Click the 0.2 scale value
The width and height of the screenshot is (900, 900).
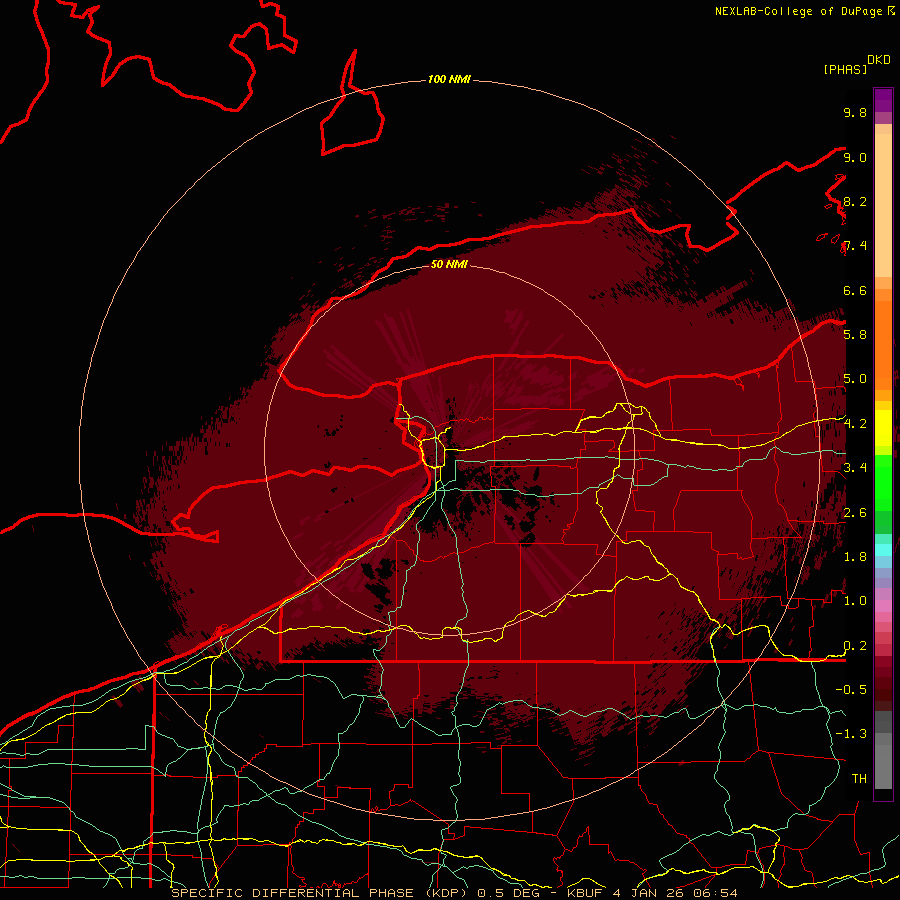pyautogui.click(x=855, y=646)
